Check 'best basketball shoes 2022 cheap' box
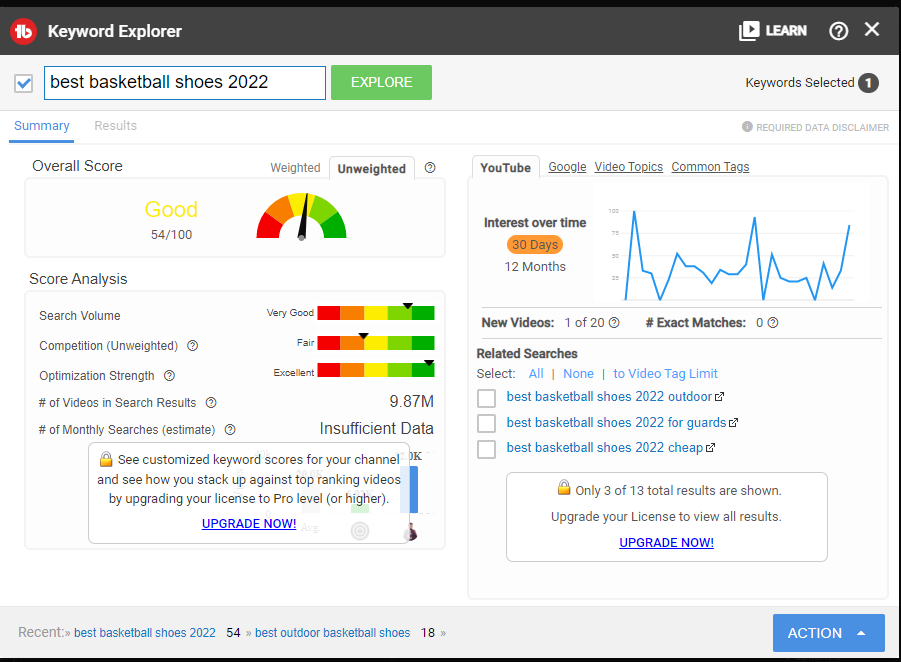The width and height of the screenshot is (901, 662). (486, 449)
